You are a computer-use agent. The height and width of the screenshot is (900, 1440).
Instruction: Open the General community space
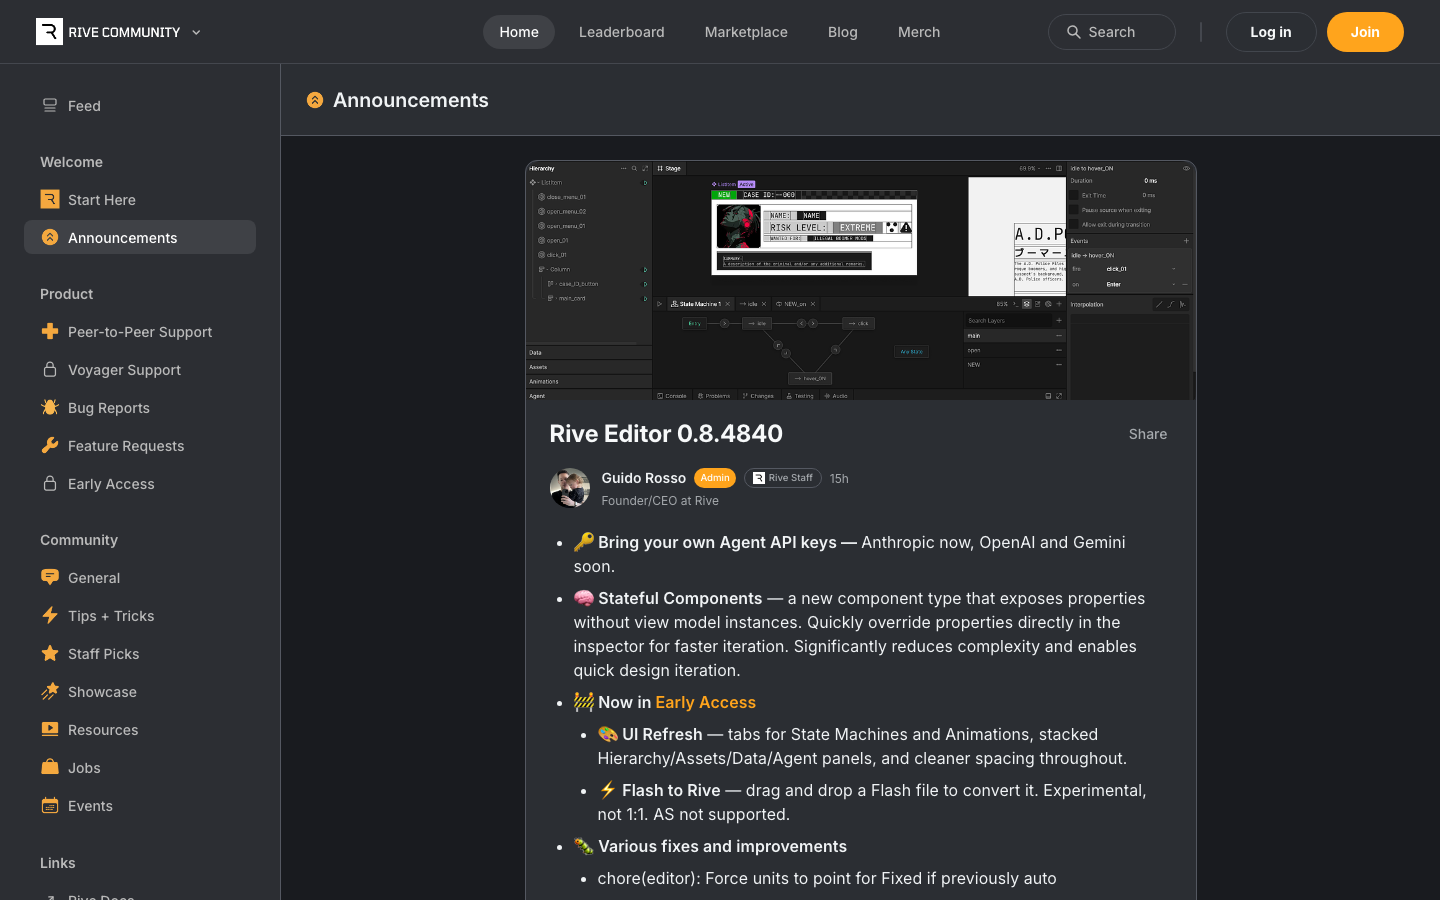click(140, 577)
